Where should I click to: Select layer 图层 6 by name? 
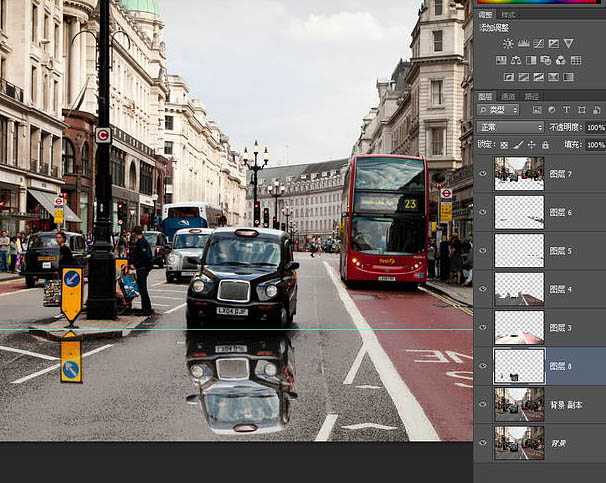pos(560,212)
